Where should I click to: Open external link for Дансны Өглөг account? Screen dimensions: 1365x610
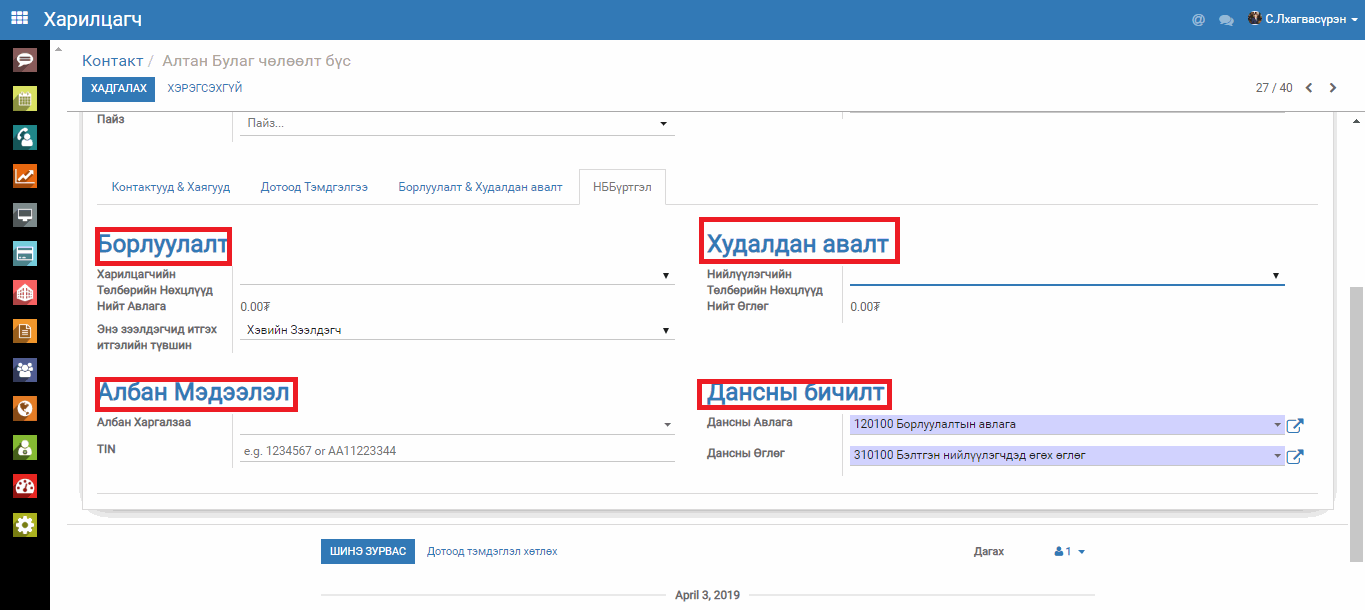1294,457
